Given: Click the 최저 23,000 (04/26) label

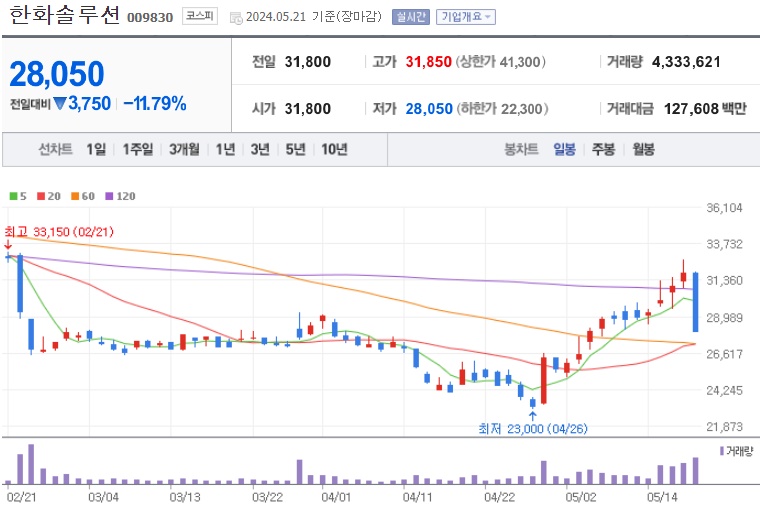Looking at the screenshot, I should coord(532,429).
